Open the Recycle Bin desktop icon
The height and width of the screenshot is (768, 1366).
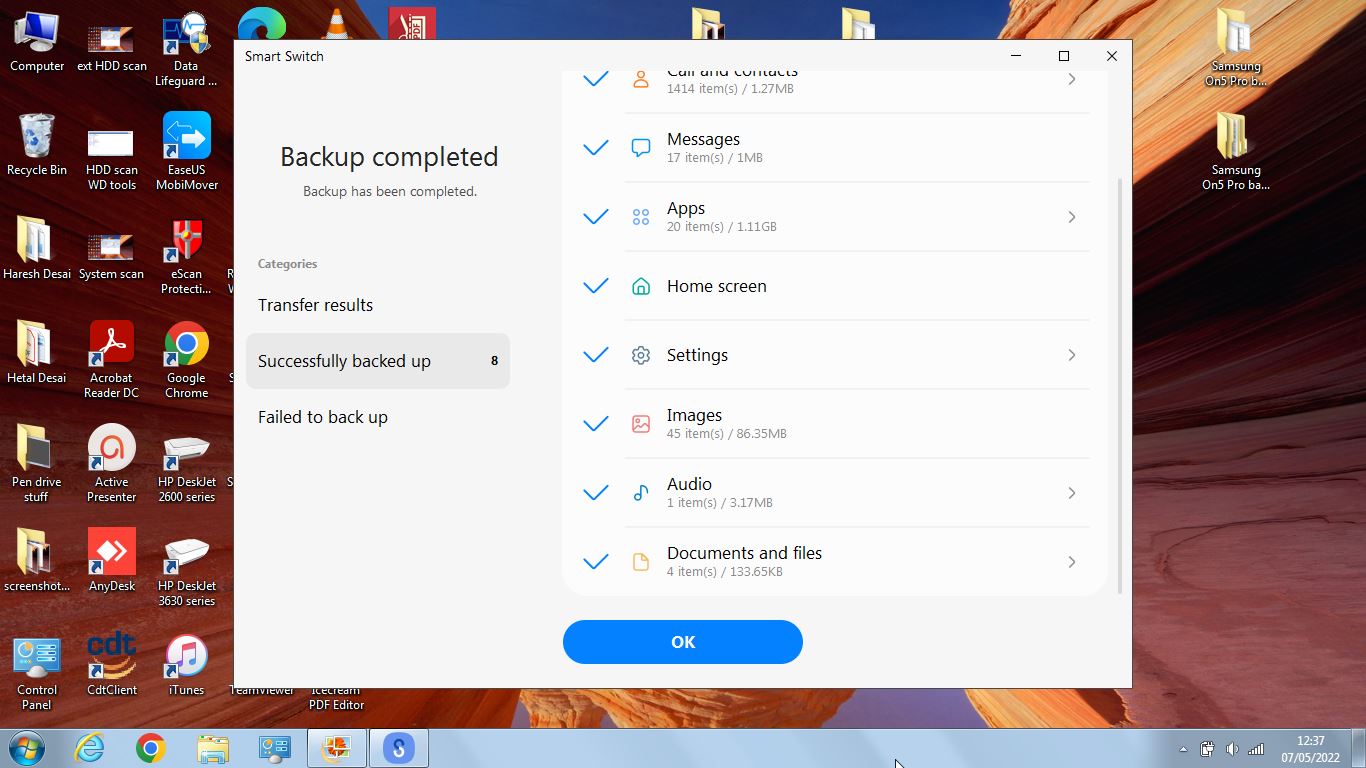point(37,145)
